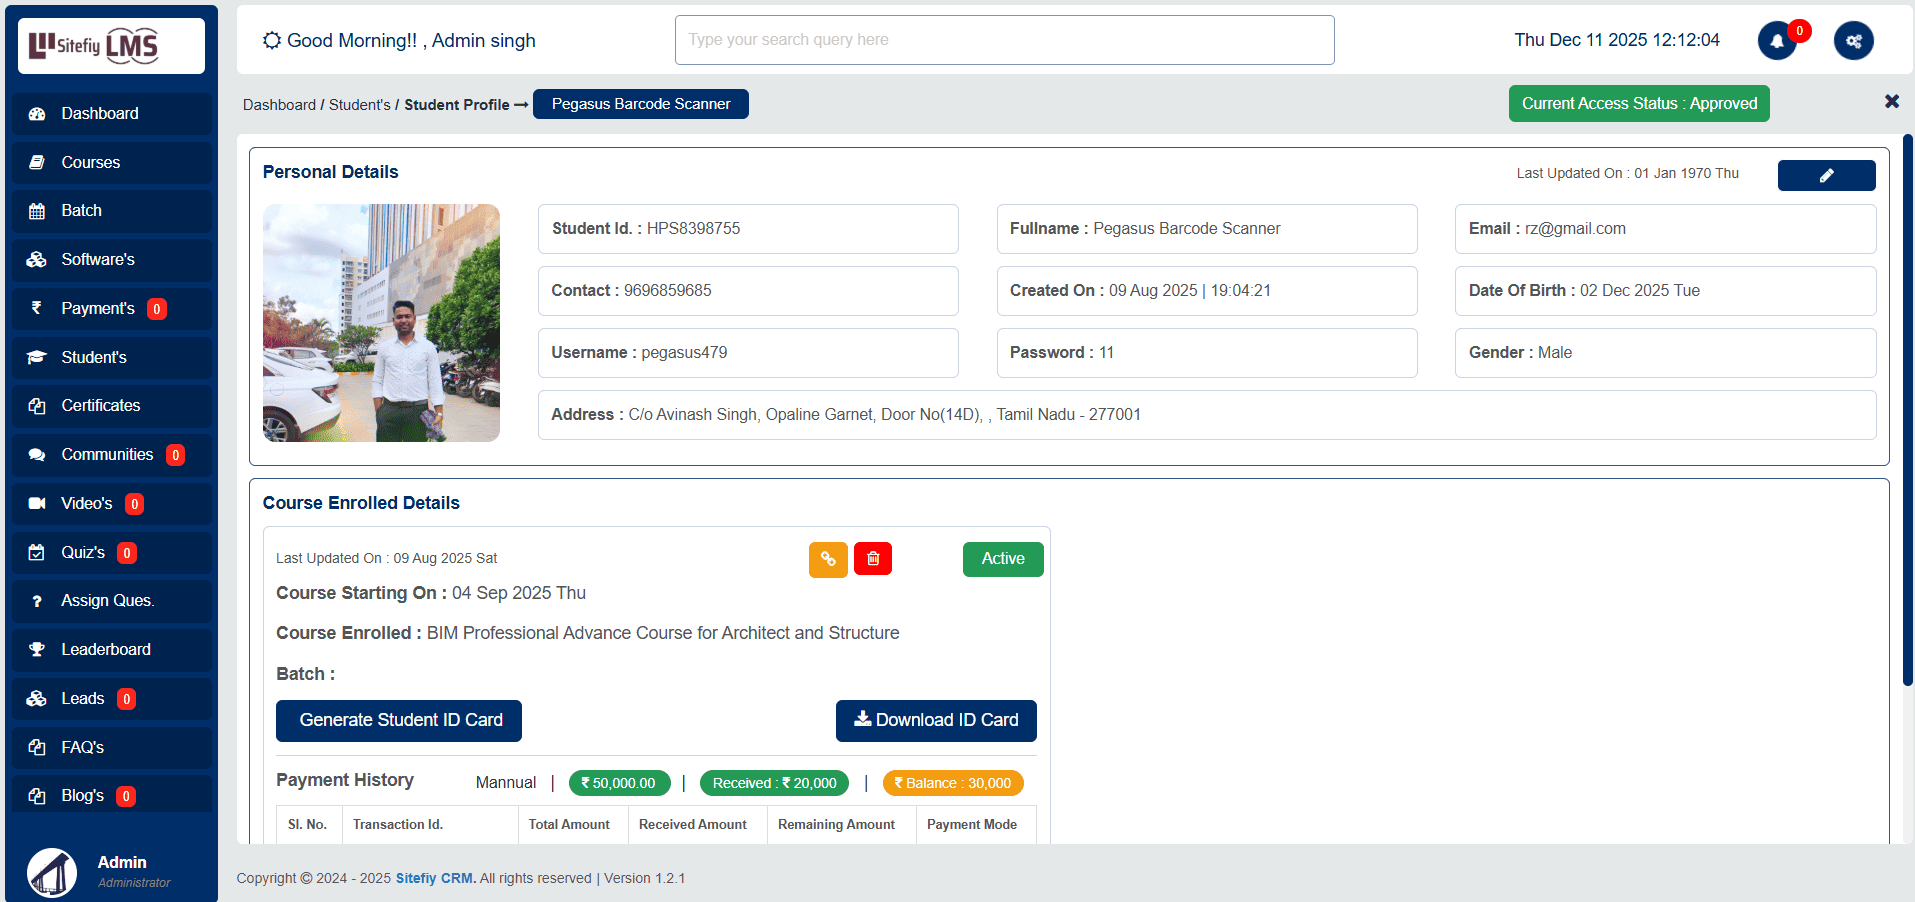Select Student's in the sidebar
The height and width of the screenshot is (902, 1915).
94,358
